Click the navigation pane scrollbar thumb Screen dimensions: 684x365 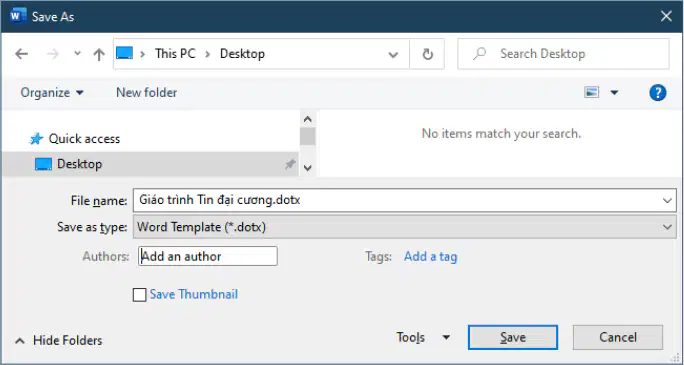(308, 136)
